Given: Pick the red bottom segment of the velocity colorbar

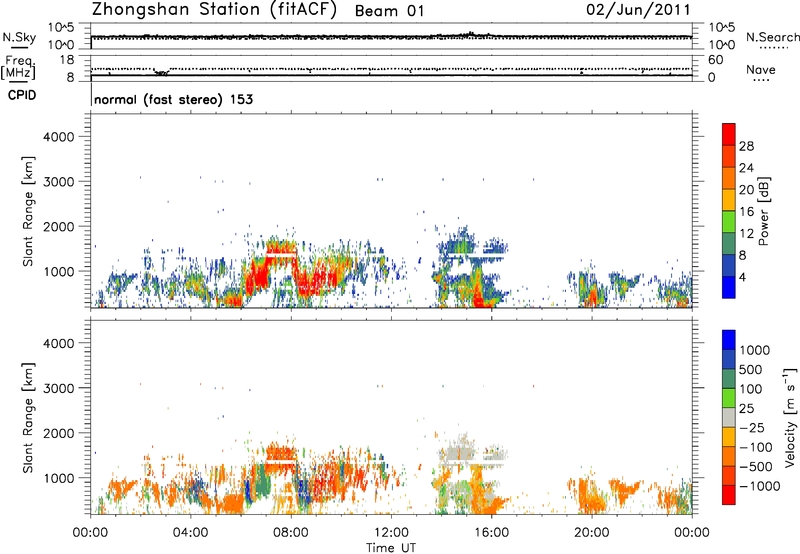Looking at the screenshot, I should (729, 495).
